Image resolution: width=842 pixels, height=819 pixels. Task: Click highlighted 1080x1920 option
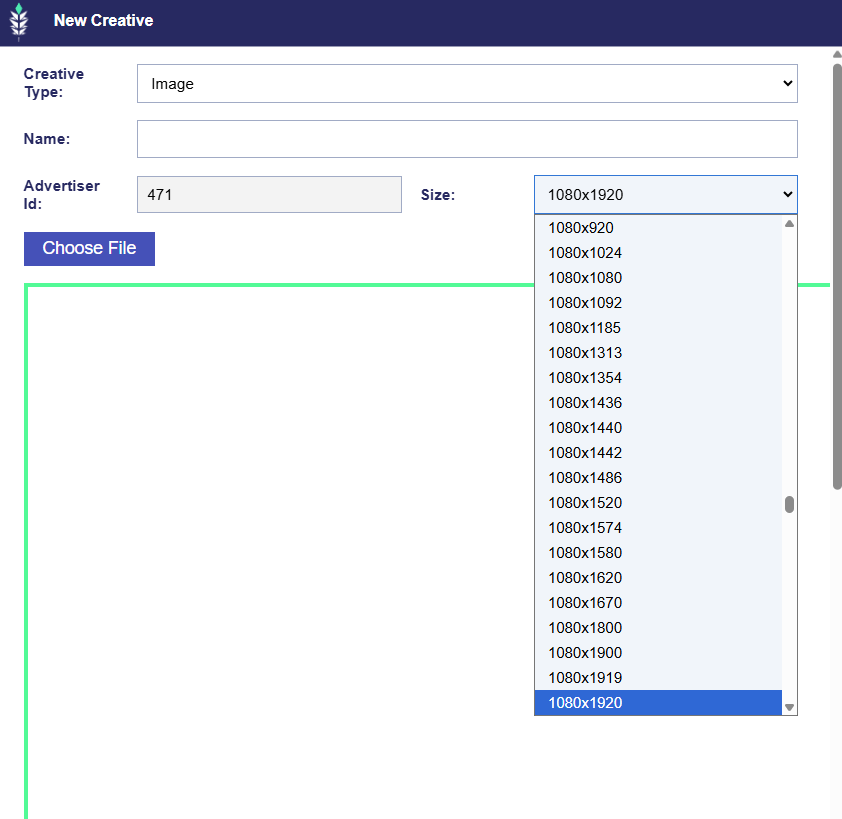[585, 703]
